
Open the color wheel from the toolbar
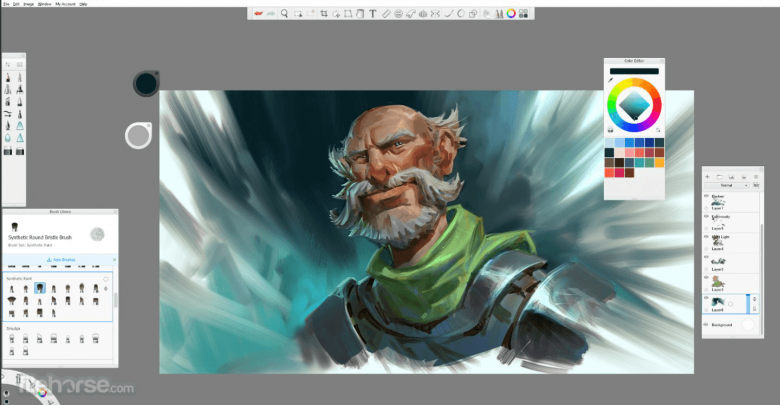click(x=510, y=14)
